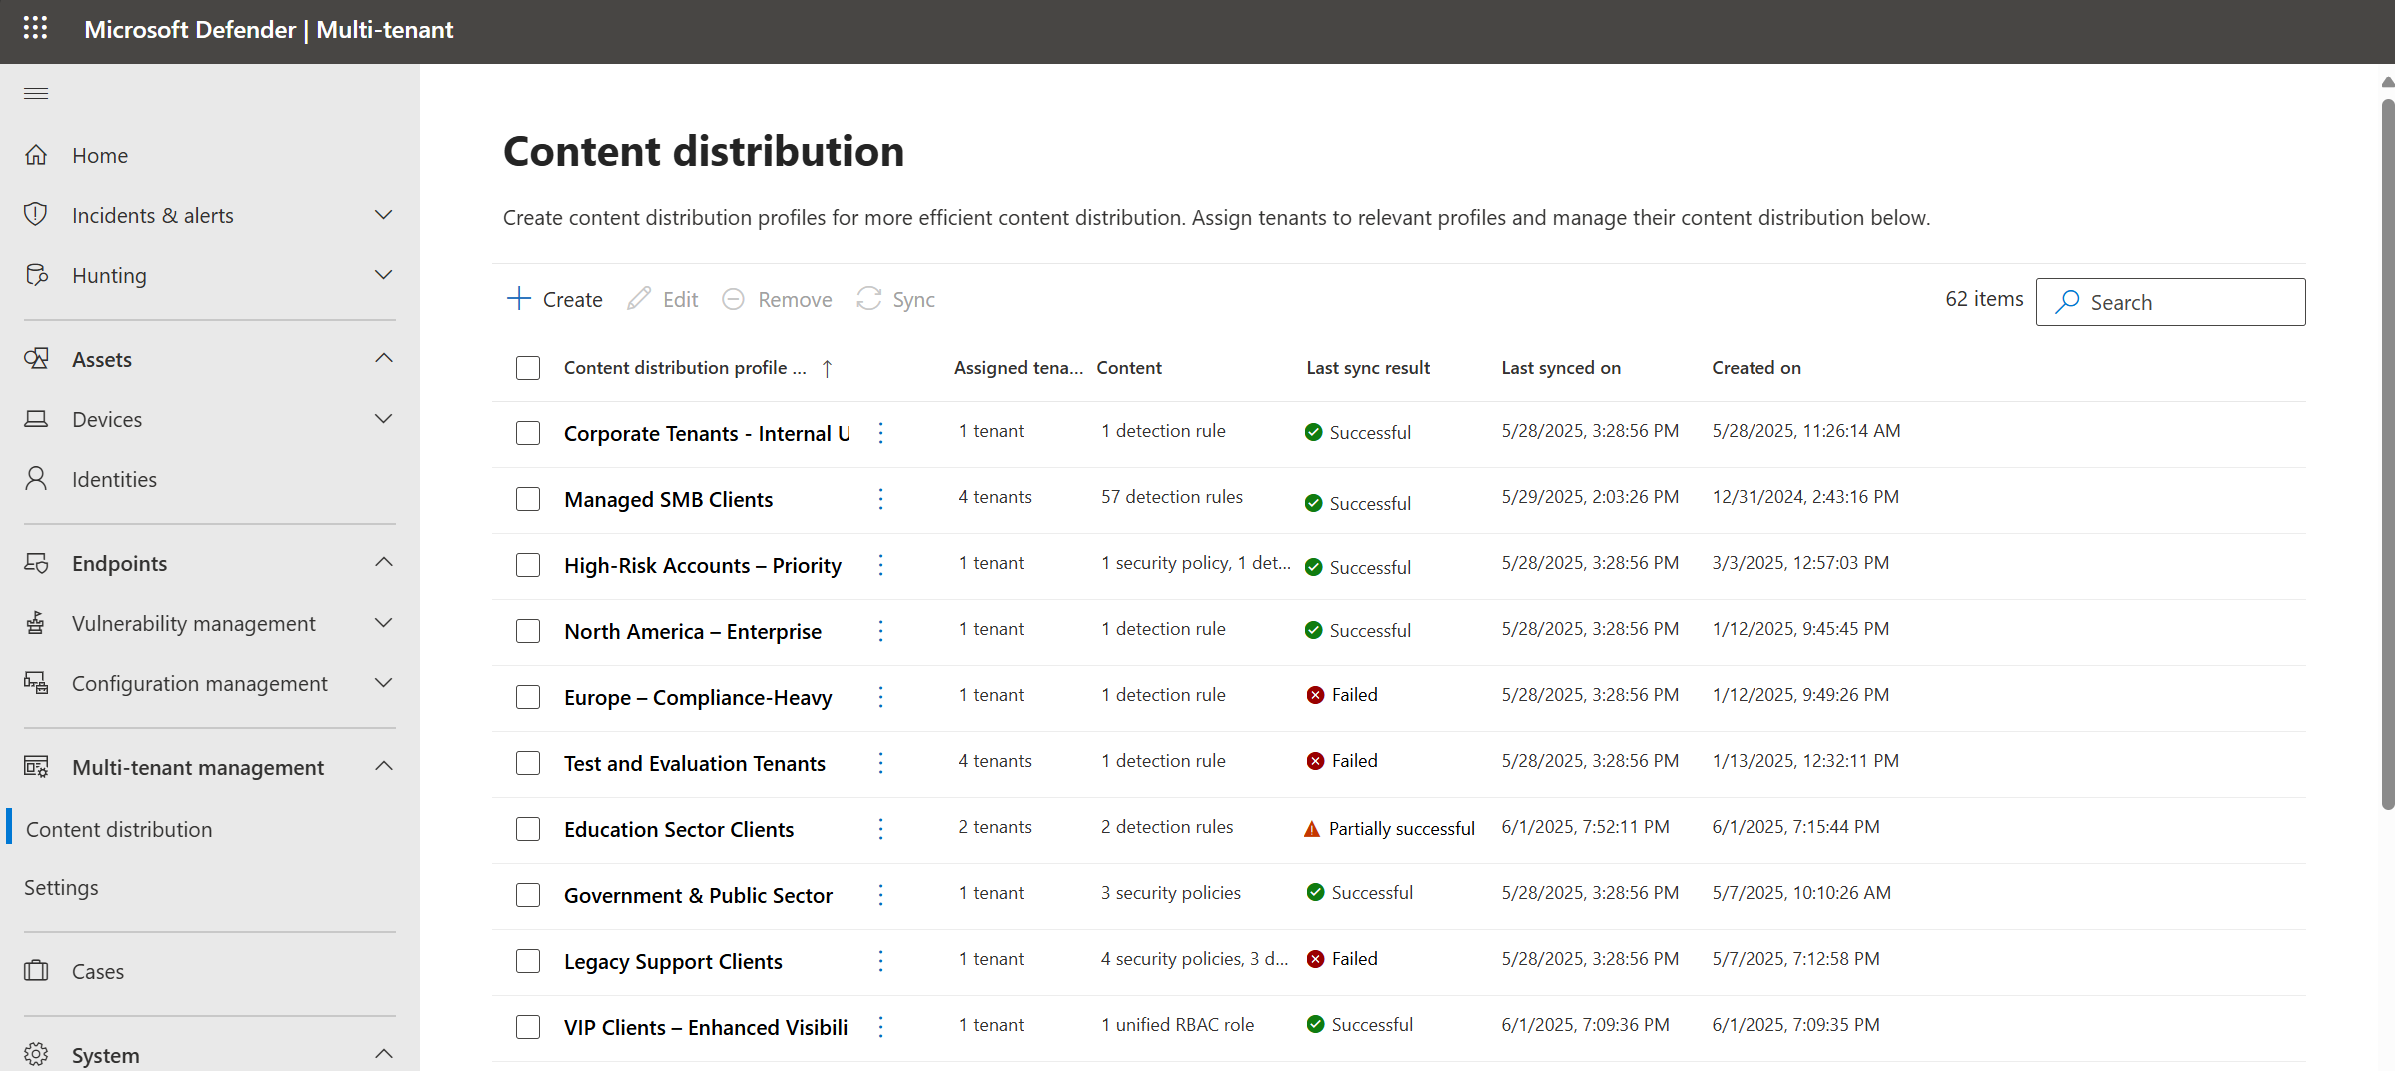Open the Government & Public Sector profile
Viewport: 2395px width, 1071px height.
click(x=698, y=895)
